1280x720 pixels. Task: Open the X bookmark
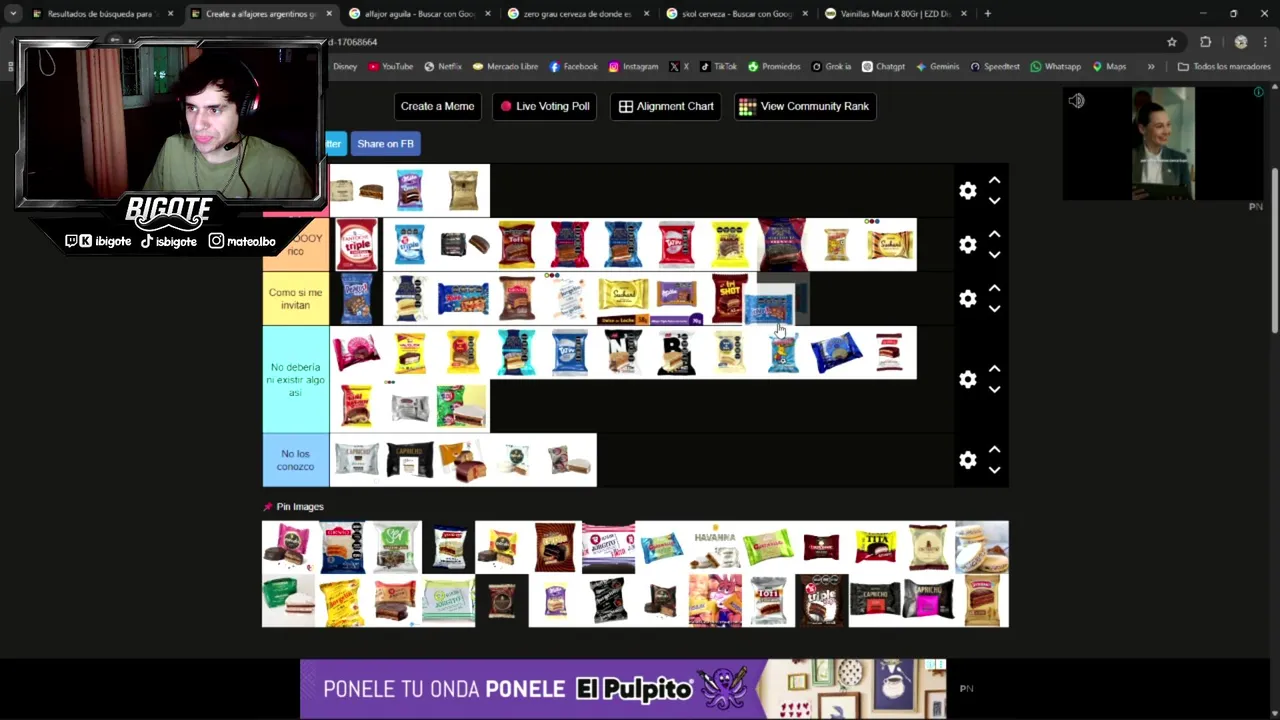(x=679, y=67)
